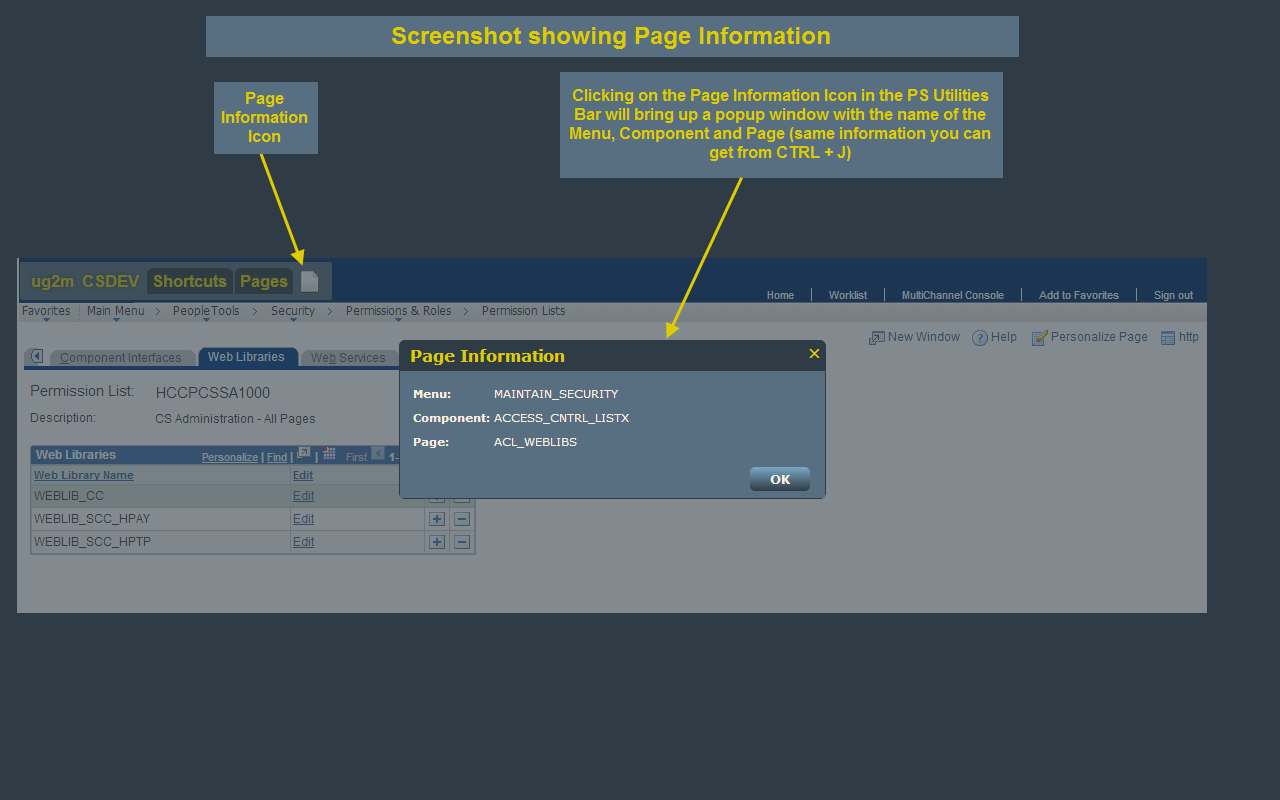The height and width of the screenshot is (800, 1280).
Task: Click the download-to-spreadsheet grid icon
Action: pyautogui.click(x=329, y=455)
